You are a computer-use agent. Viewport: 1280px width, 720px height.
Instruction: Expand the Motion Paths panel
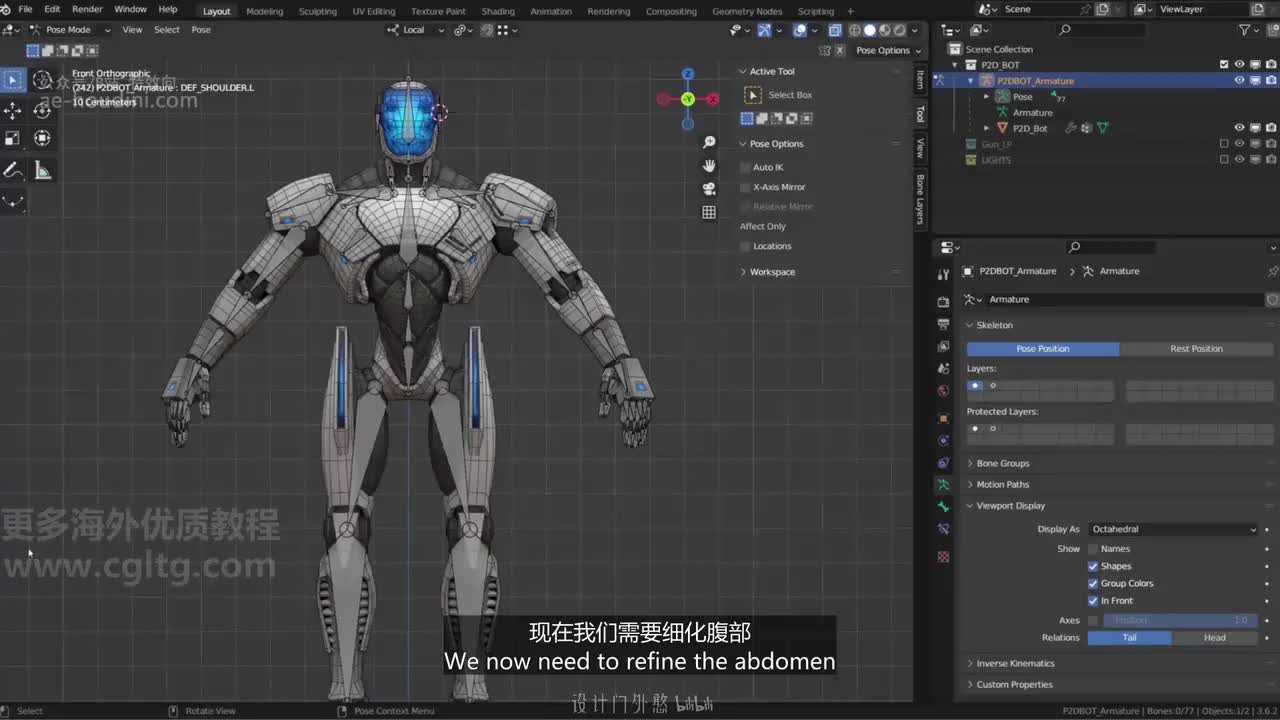click(1002, 484)
